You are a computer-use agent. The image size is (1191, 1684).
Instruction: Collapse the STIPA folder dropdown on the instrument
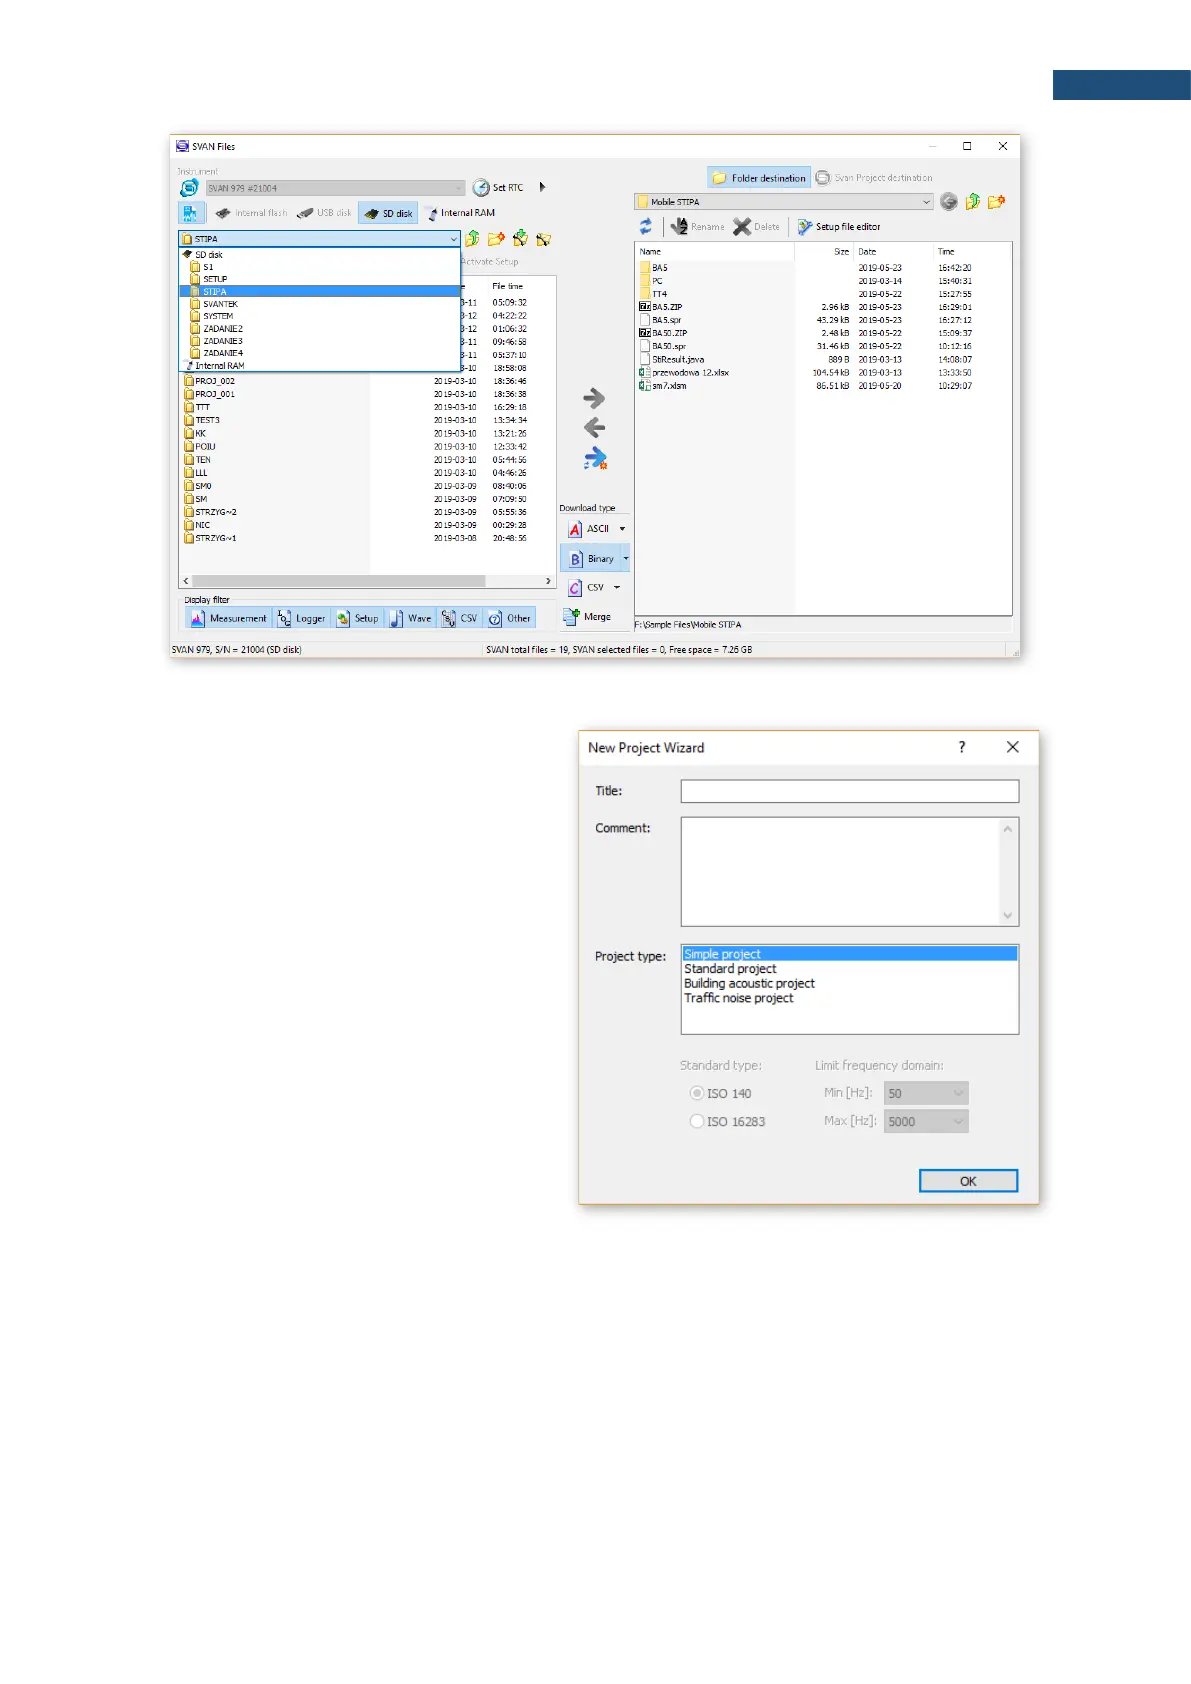point(453,239)
